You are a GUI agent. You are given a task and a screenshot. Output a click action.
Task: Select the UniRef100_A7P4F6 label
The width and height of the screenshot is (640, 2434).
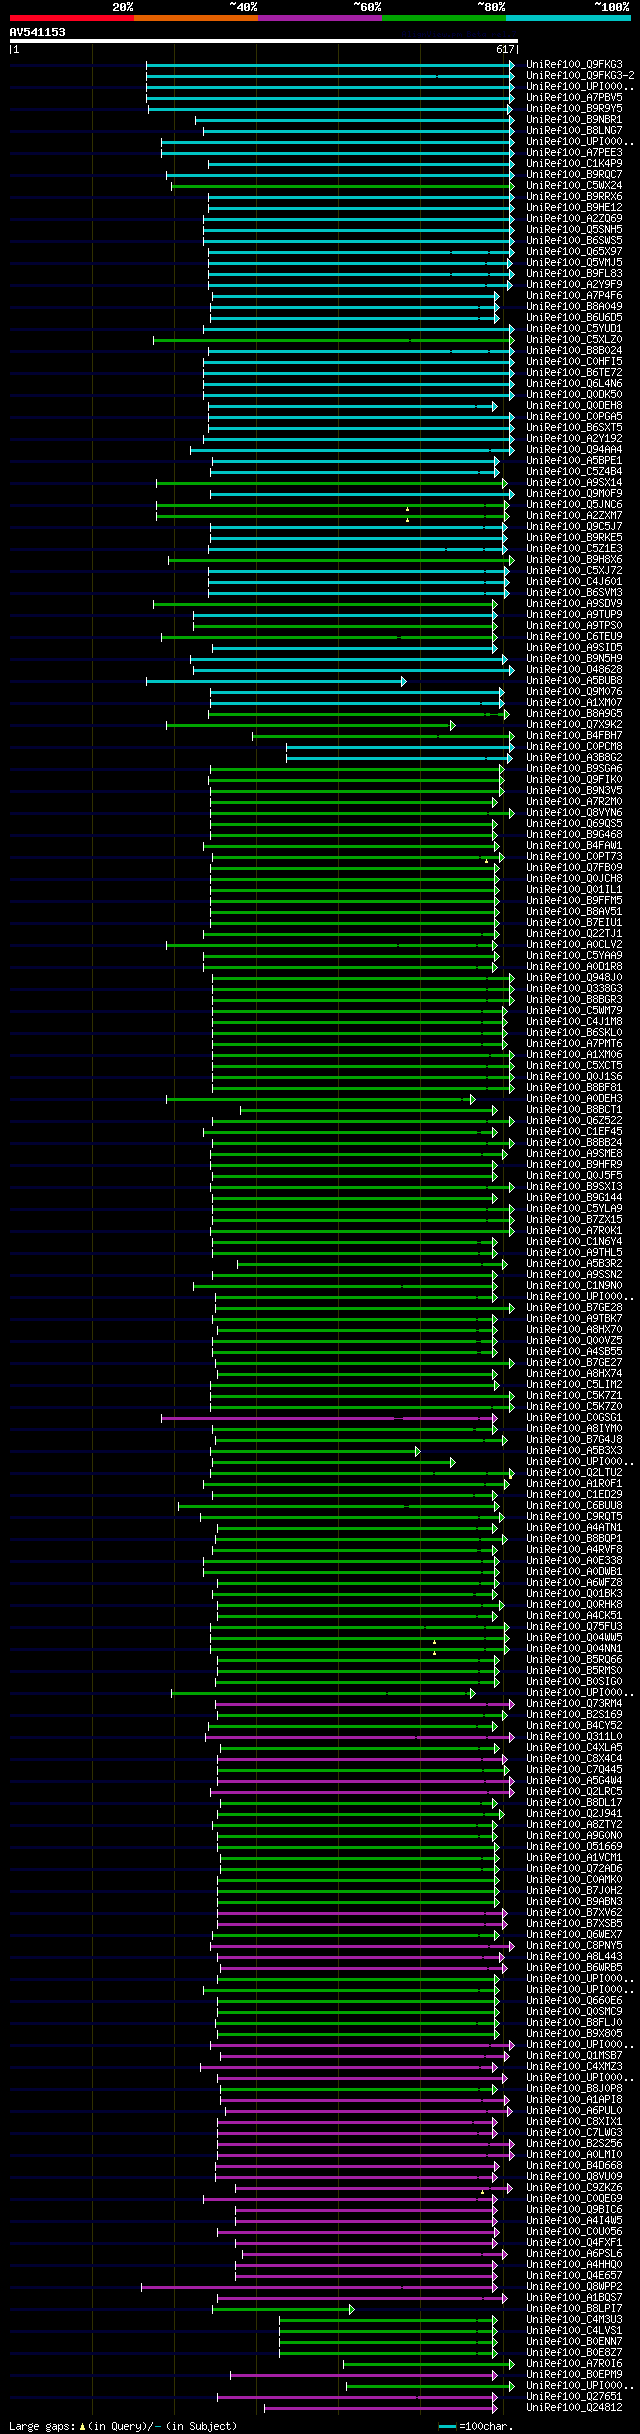coord(574,296)
